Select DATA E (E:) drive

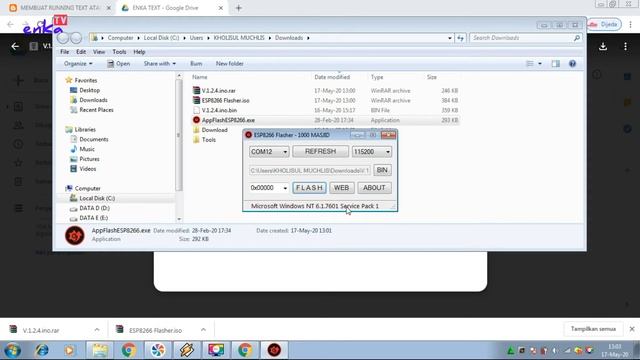coord(93,218)
